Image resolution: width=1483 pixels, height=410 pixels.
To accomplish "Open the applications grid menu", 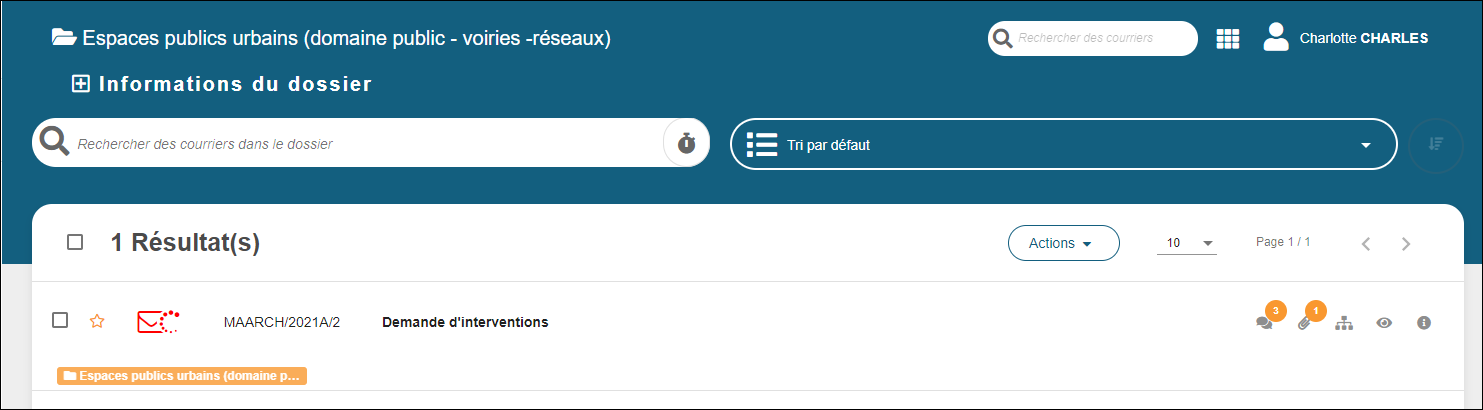I will point(1227,39).
